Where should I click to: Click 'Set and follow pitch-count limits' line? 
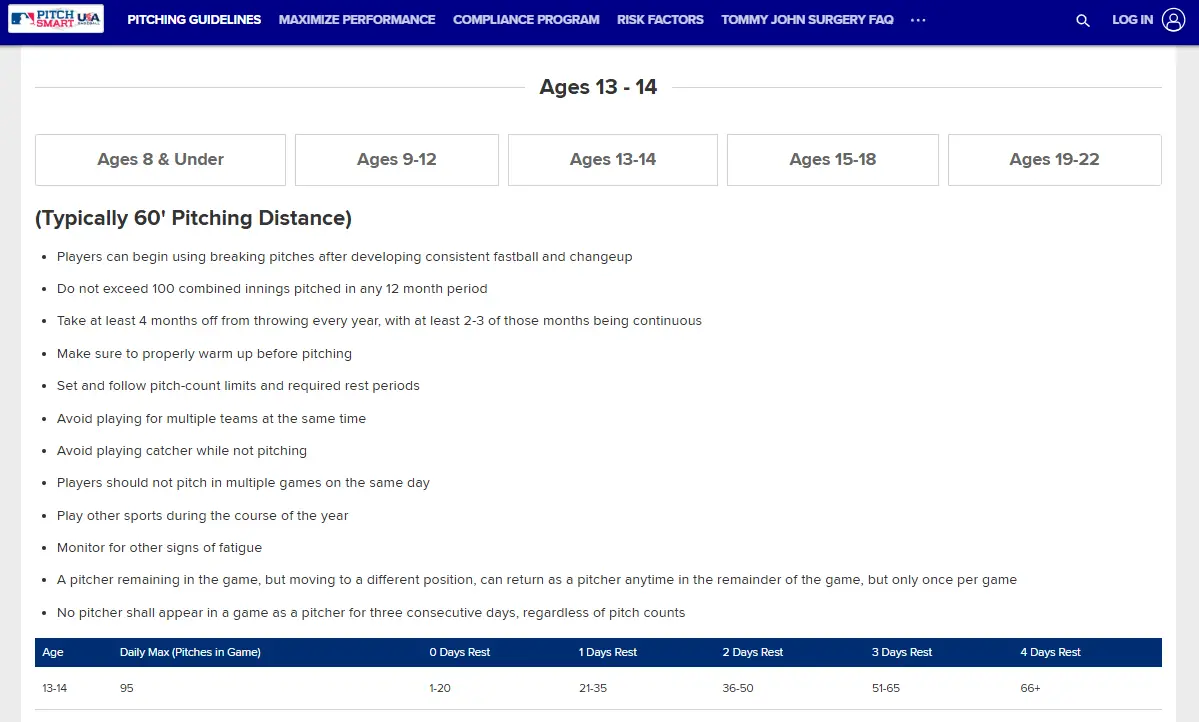[x=238, y=386]
